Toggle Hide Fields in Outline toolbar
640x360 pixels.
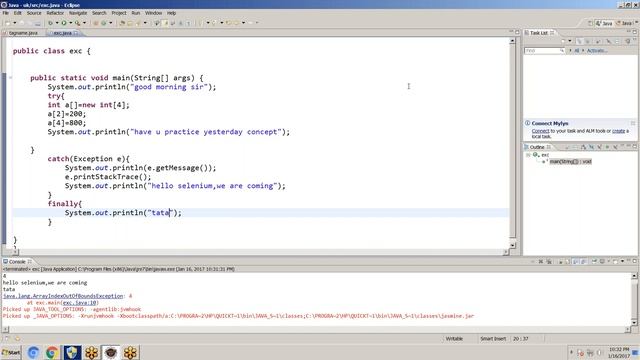[x=591, y=147]
